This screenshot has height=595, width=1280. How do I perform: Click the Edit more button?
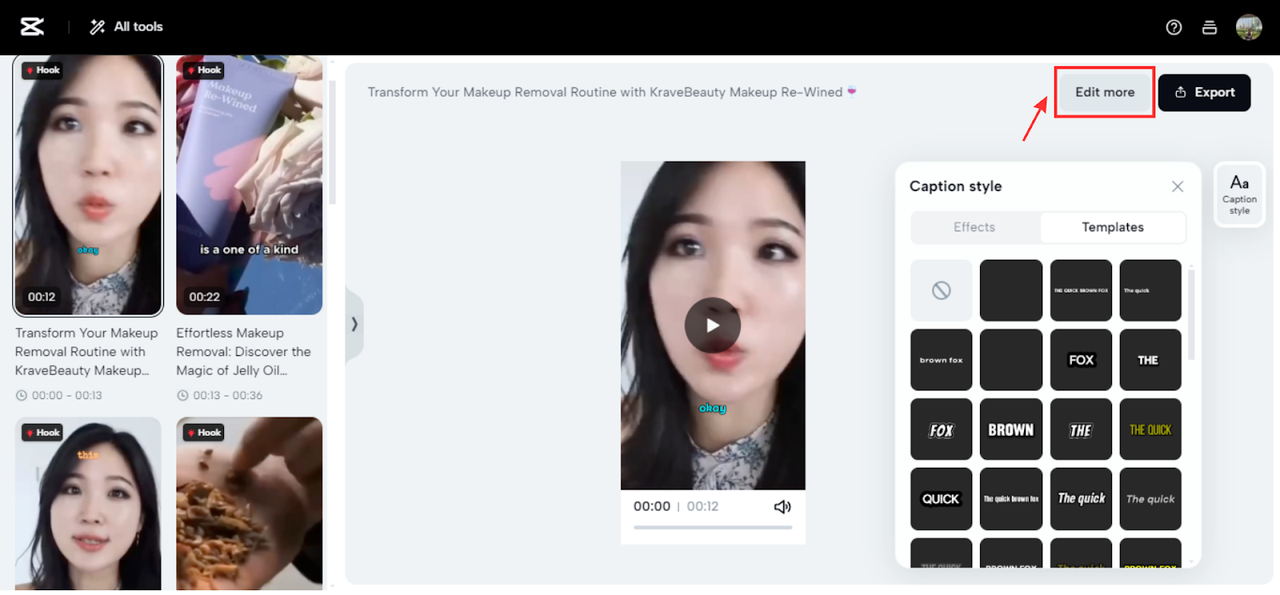tap(1105, 92)
